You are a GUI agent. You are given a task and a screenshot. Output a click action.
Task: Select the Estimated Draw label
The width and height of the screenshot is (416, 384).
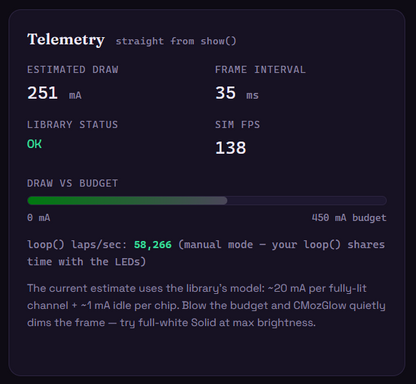[x=73, y=70]
